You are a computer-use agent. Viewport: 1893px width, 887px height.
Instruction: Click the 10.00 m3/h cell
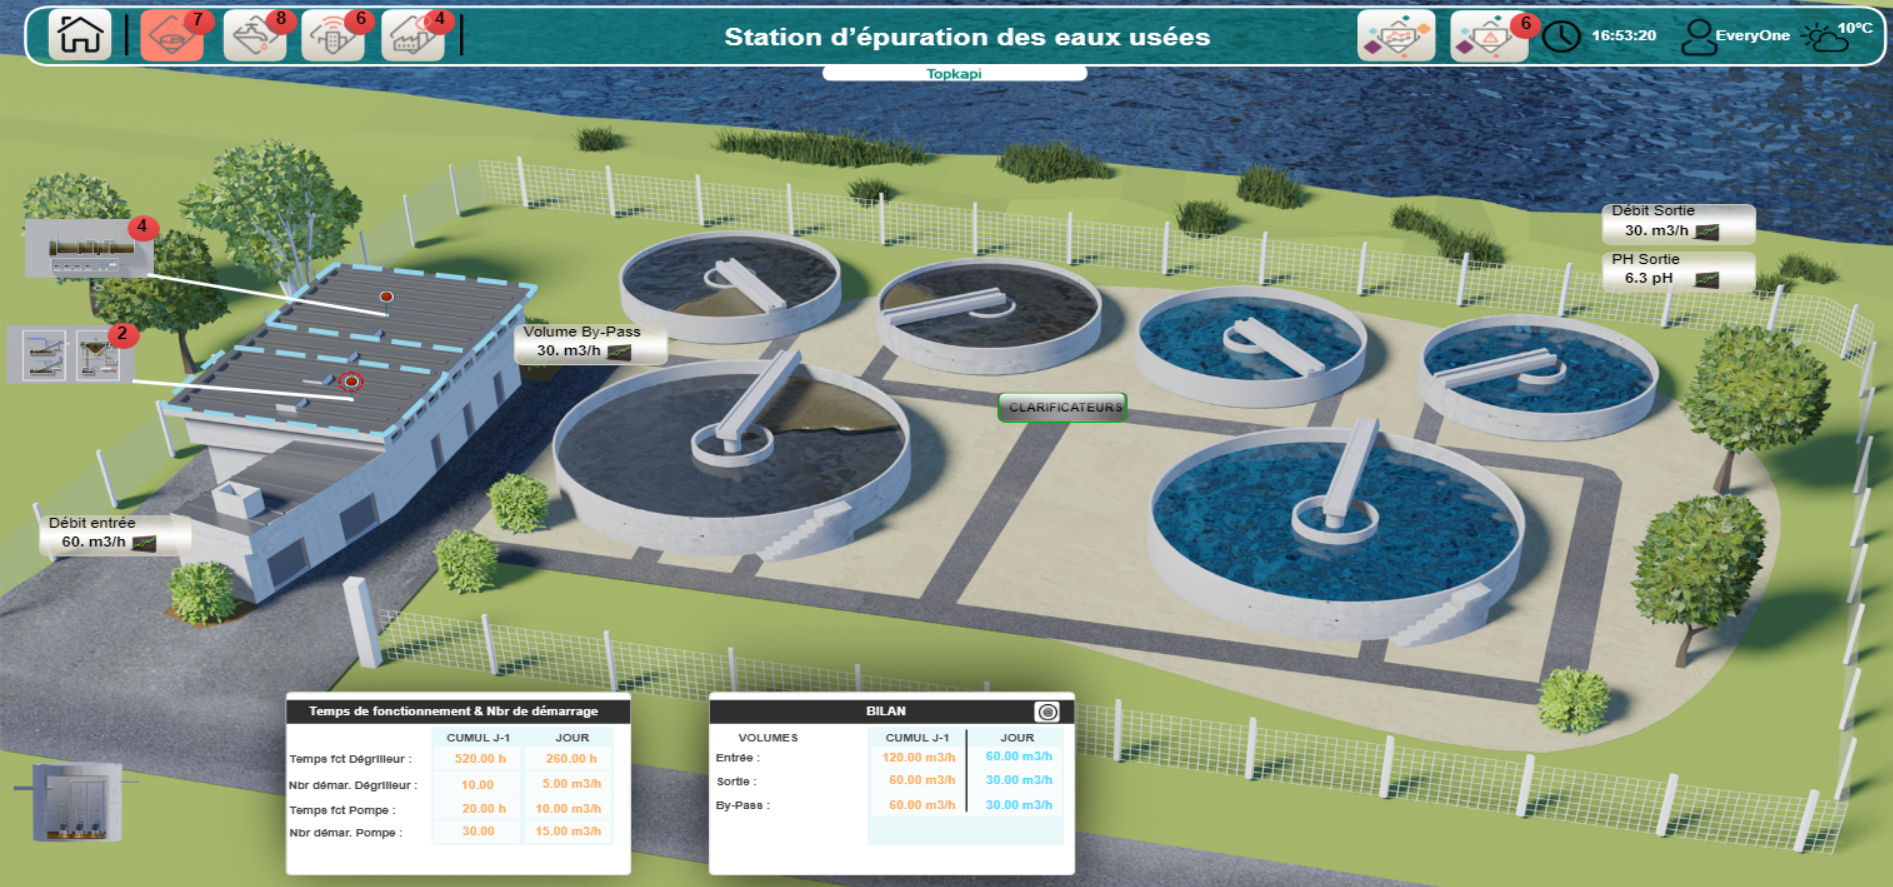click(x=570, y=808)
